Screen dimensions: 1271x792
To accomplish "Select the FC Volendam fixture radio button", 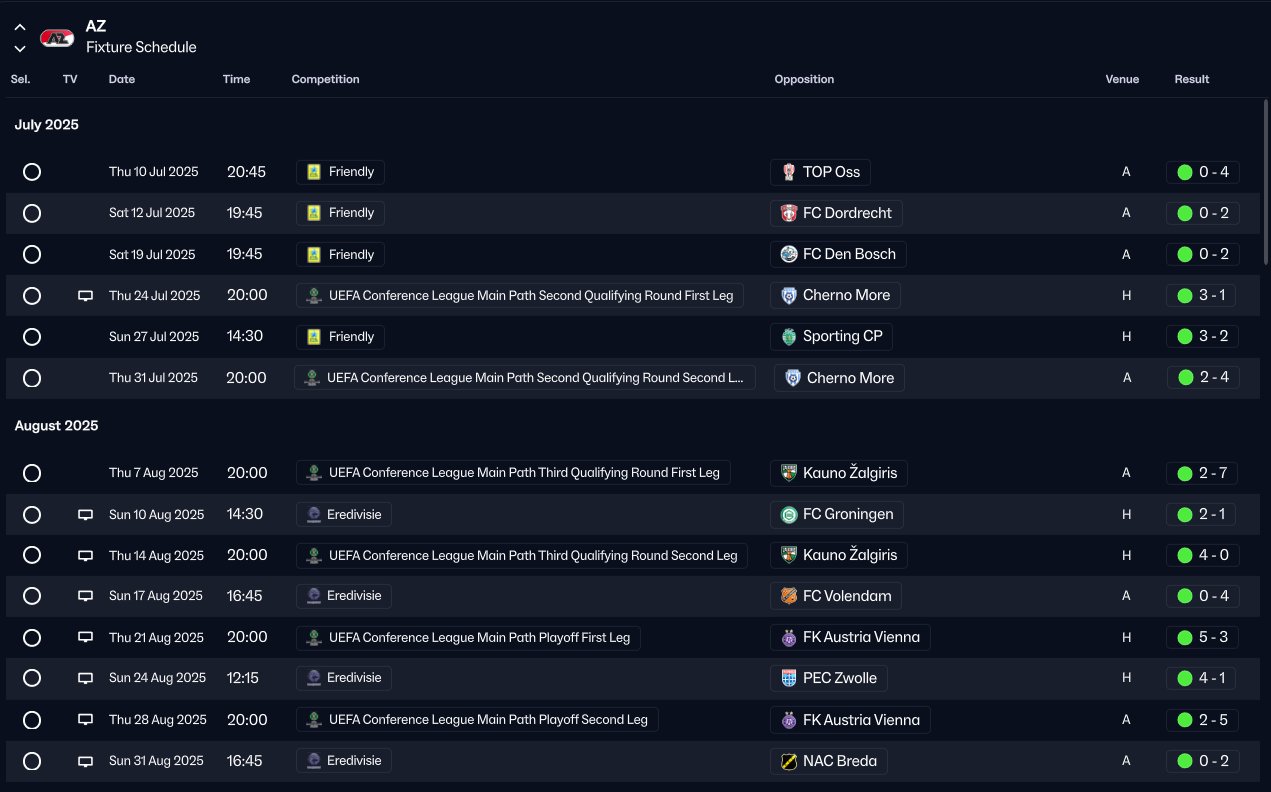I will tap(32, 596).
